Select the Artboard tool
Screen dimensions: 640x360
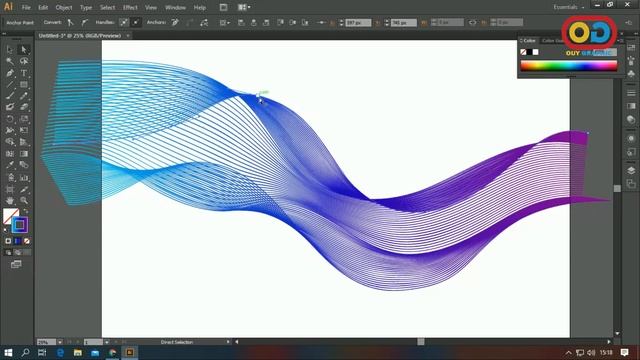pyautogui.click(x=10, y=189)
